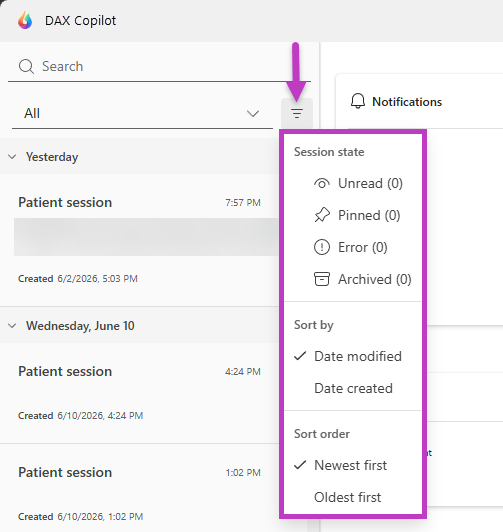The image size is (503, 532).
Task: Click the Notifications heading
Action: tap(407, 101)
